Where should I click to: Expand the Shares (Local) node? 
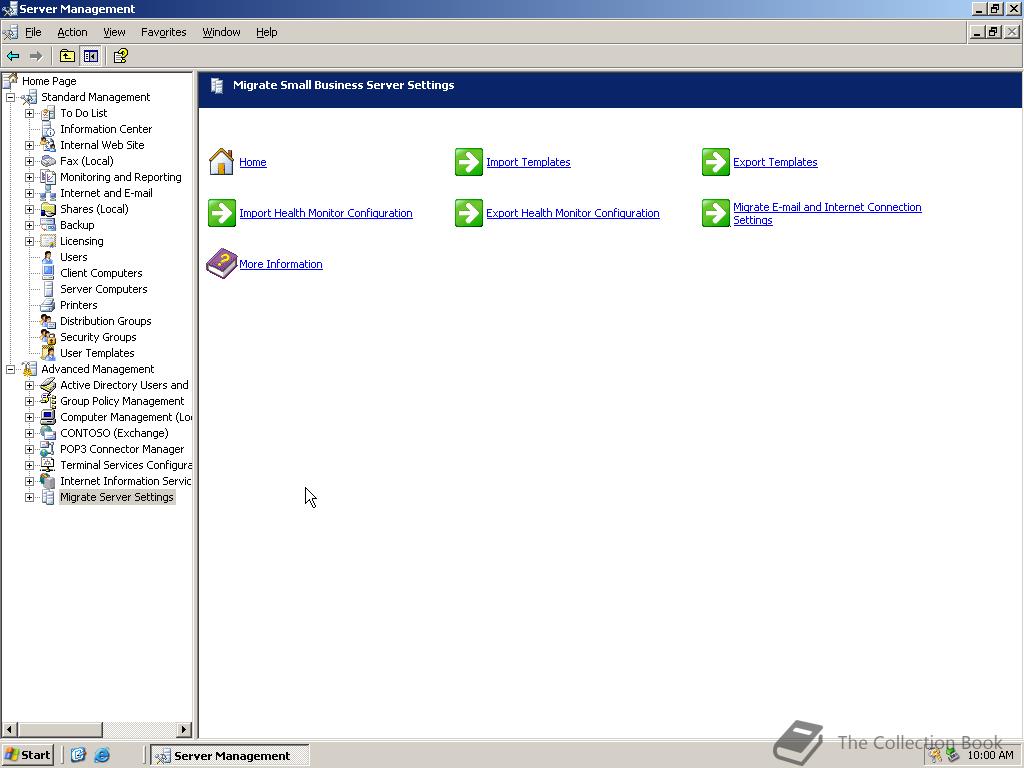click(29, 209)
